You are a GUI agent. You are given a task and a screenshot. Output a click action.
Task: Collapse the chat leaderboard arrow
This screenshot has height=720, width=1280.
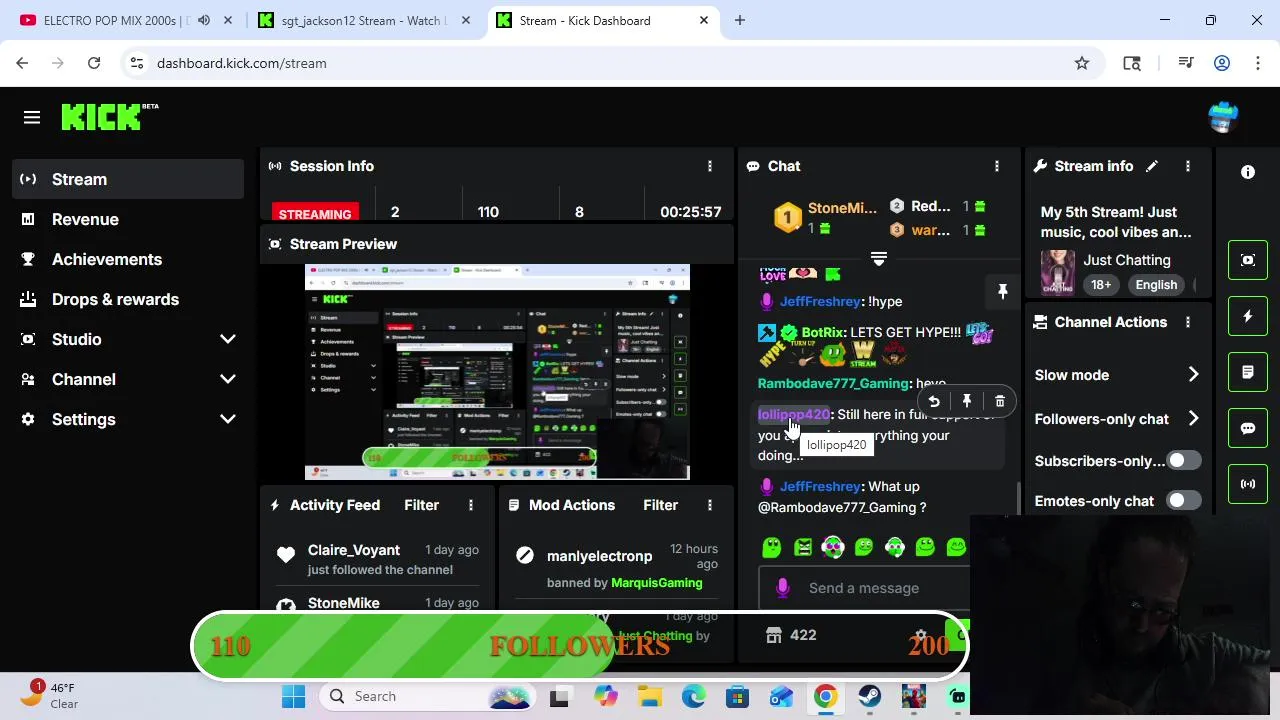[x=879, y=260]
